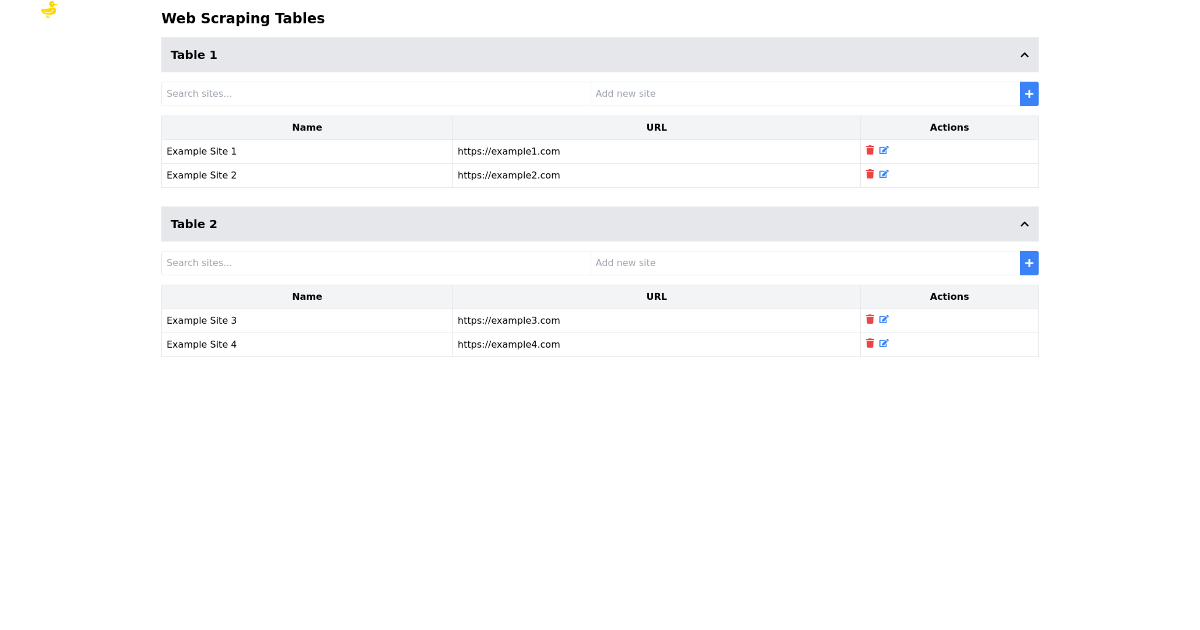Focus the Search sites field in Table 1
The image size is (1200, 630).
[x=375, y=94]
